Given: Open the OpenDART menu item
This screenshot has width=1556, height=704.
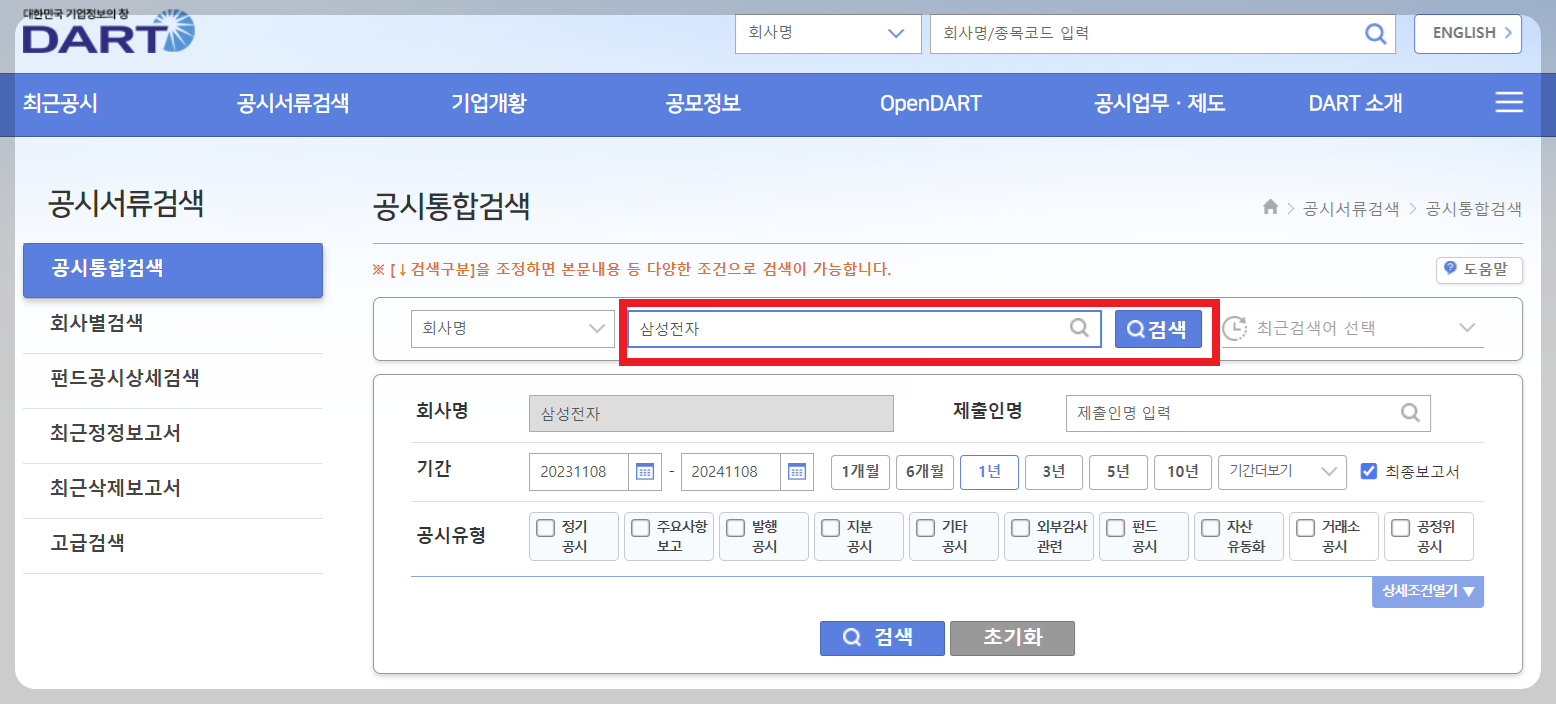Looking at the screenshot, I should [x=930, y=102].
